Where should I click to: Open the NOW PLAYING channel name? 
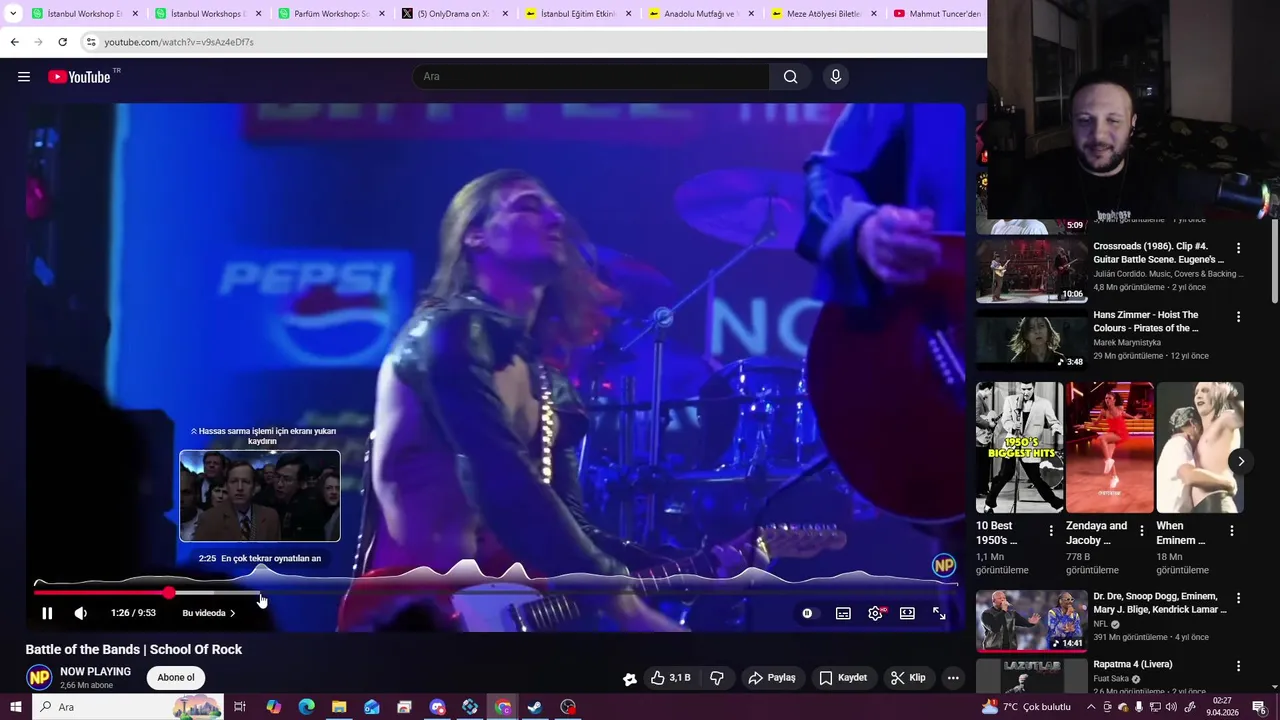pyautogui.click(x=95, y=672)
